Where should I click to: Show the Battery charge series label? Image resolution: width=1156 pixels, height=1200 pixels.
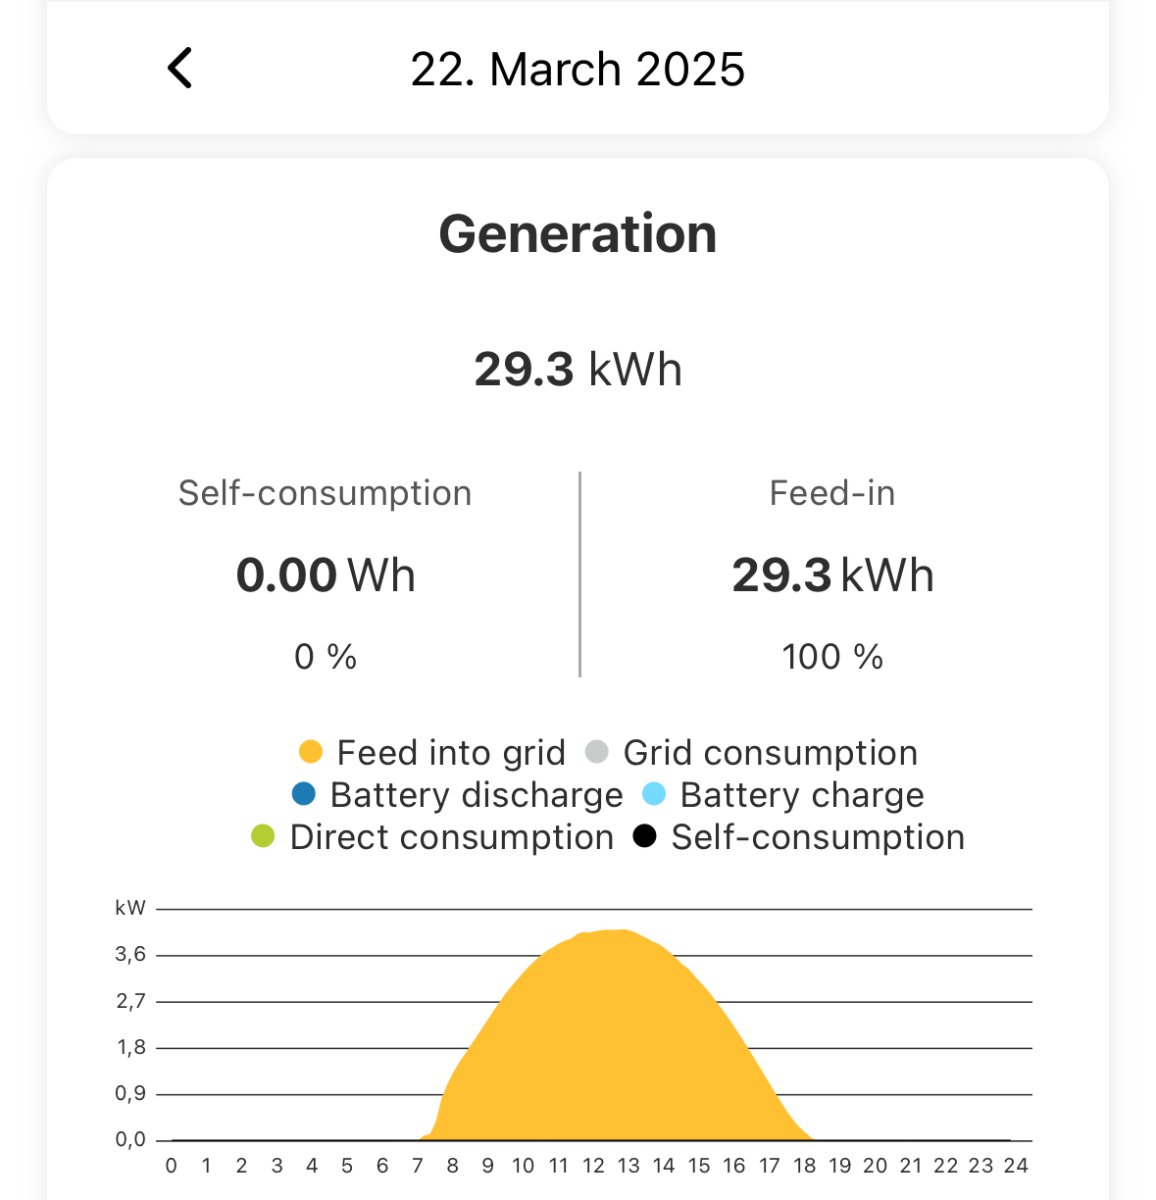pyautogui.click(x=802, y=795)
